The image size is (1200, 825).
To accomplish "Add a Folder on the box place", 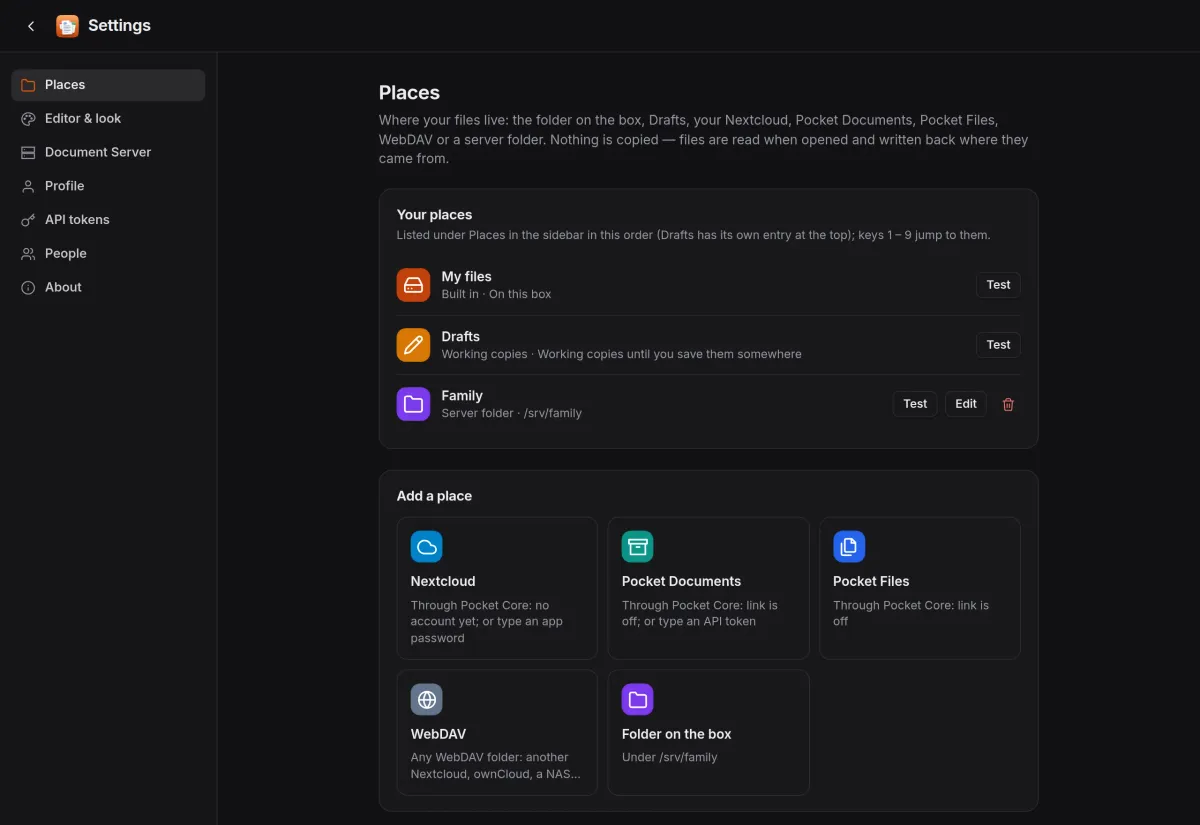I will coord(708,733).
